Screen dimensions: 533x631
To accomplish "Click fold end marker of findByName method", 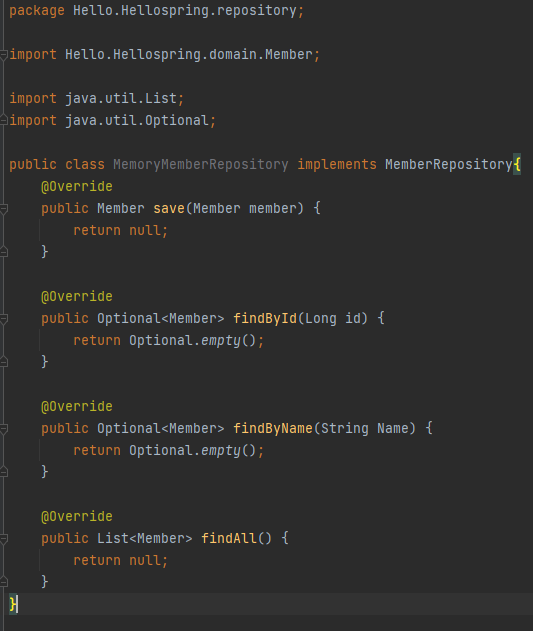I will pyautogui.click(x=4, y=472).
